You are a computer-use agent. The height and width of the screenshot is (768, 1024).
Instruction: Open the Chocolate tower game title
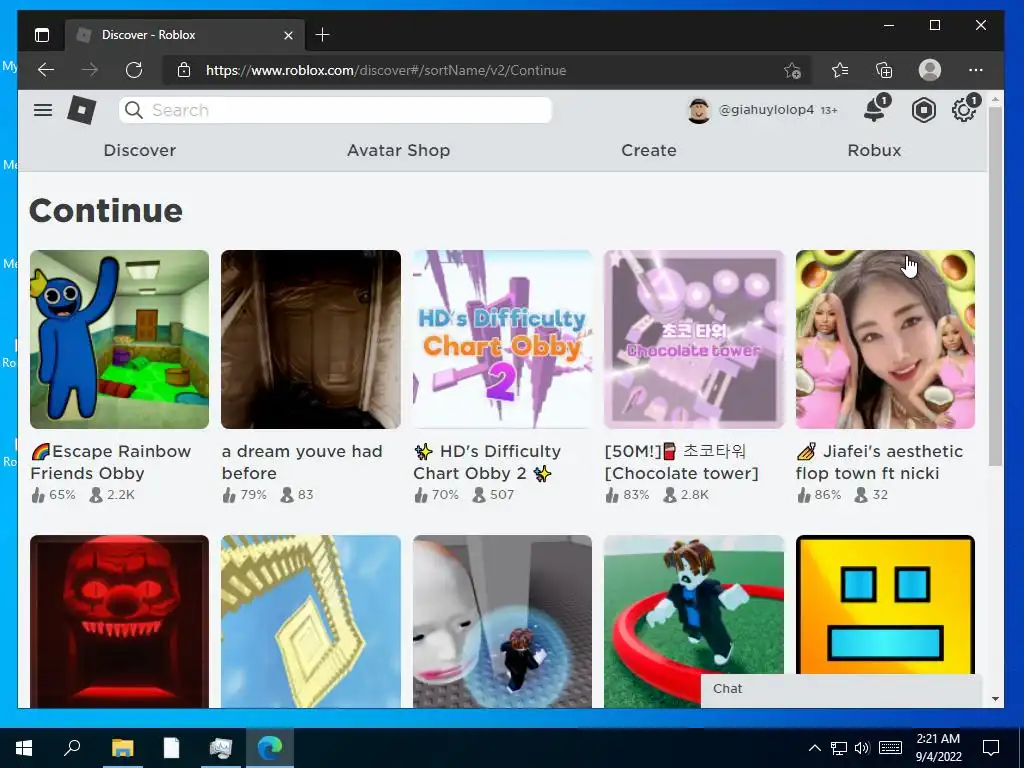tap(682, 462)
